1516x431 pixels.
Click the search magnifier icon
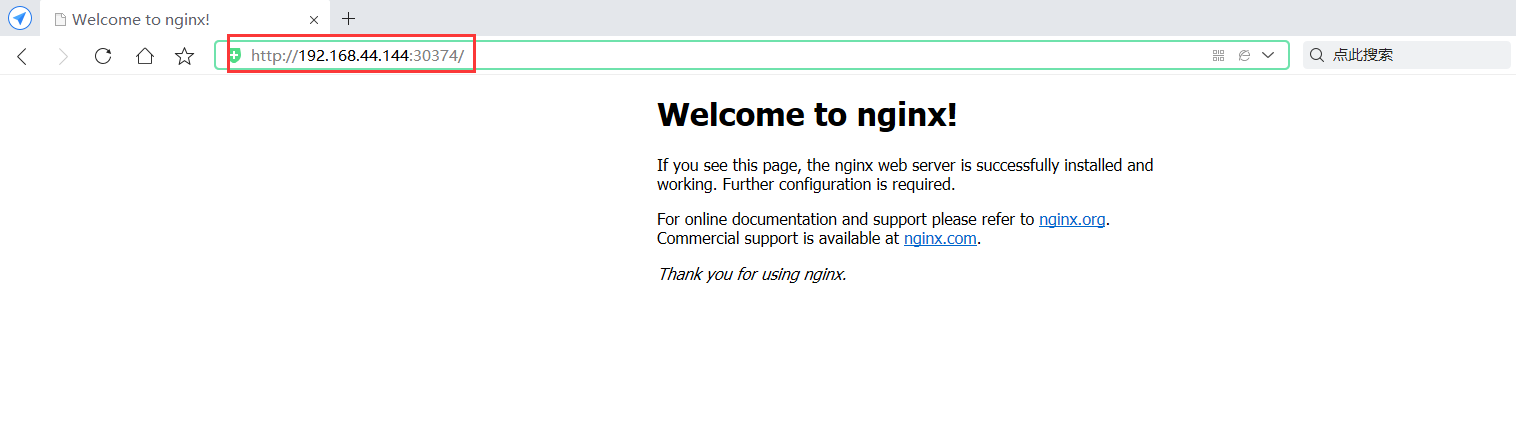tap(1316, 55)
